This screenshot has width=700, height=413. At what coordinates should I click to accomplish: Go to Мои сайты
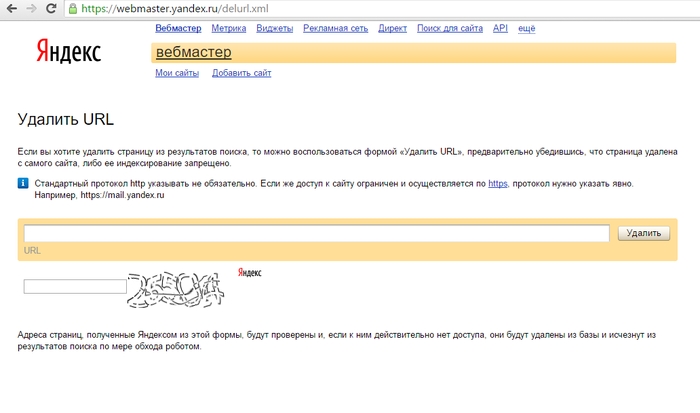(177, 73)
